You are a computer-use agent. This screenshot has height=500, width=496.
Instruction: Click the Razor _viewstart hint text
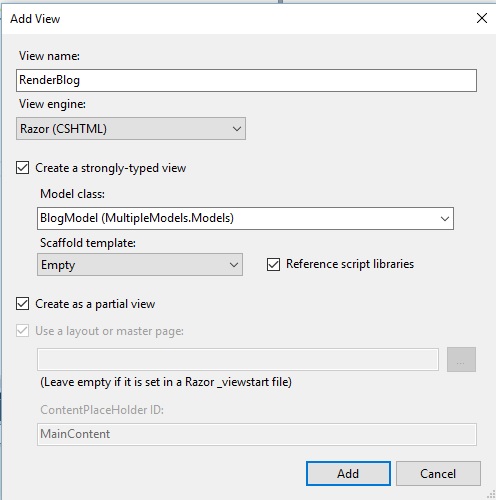166,382
